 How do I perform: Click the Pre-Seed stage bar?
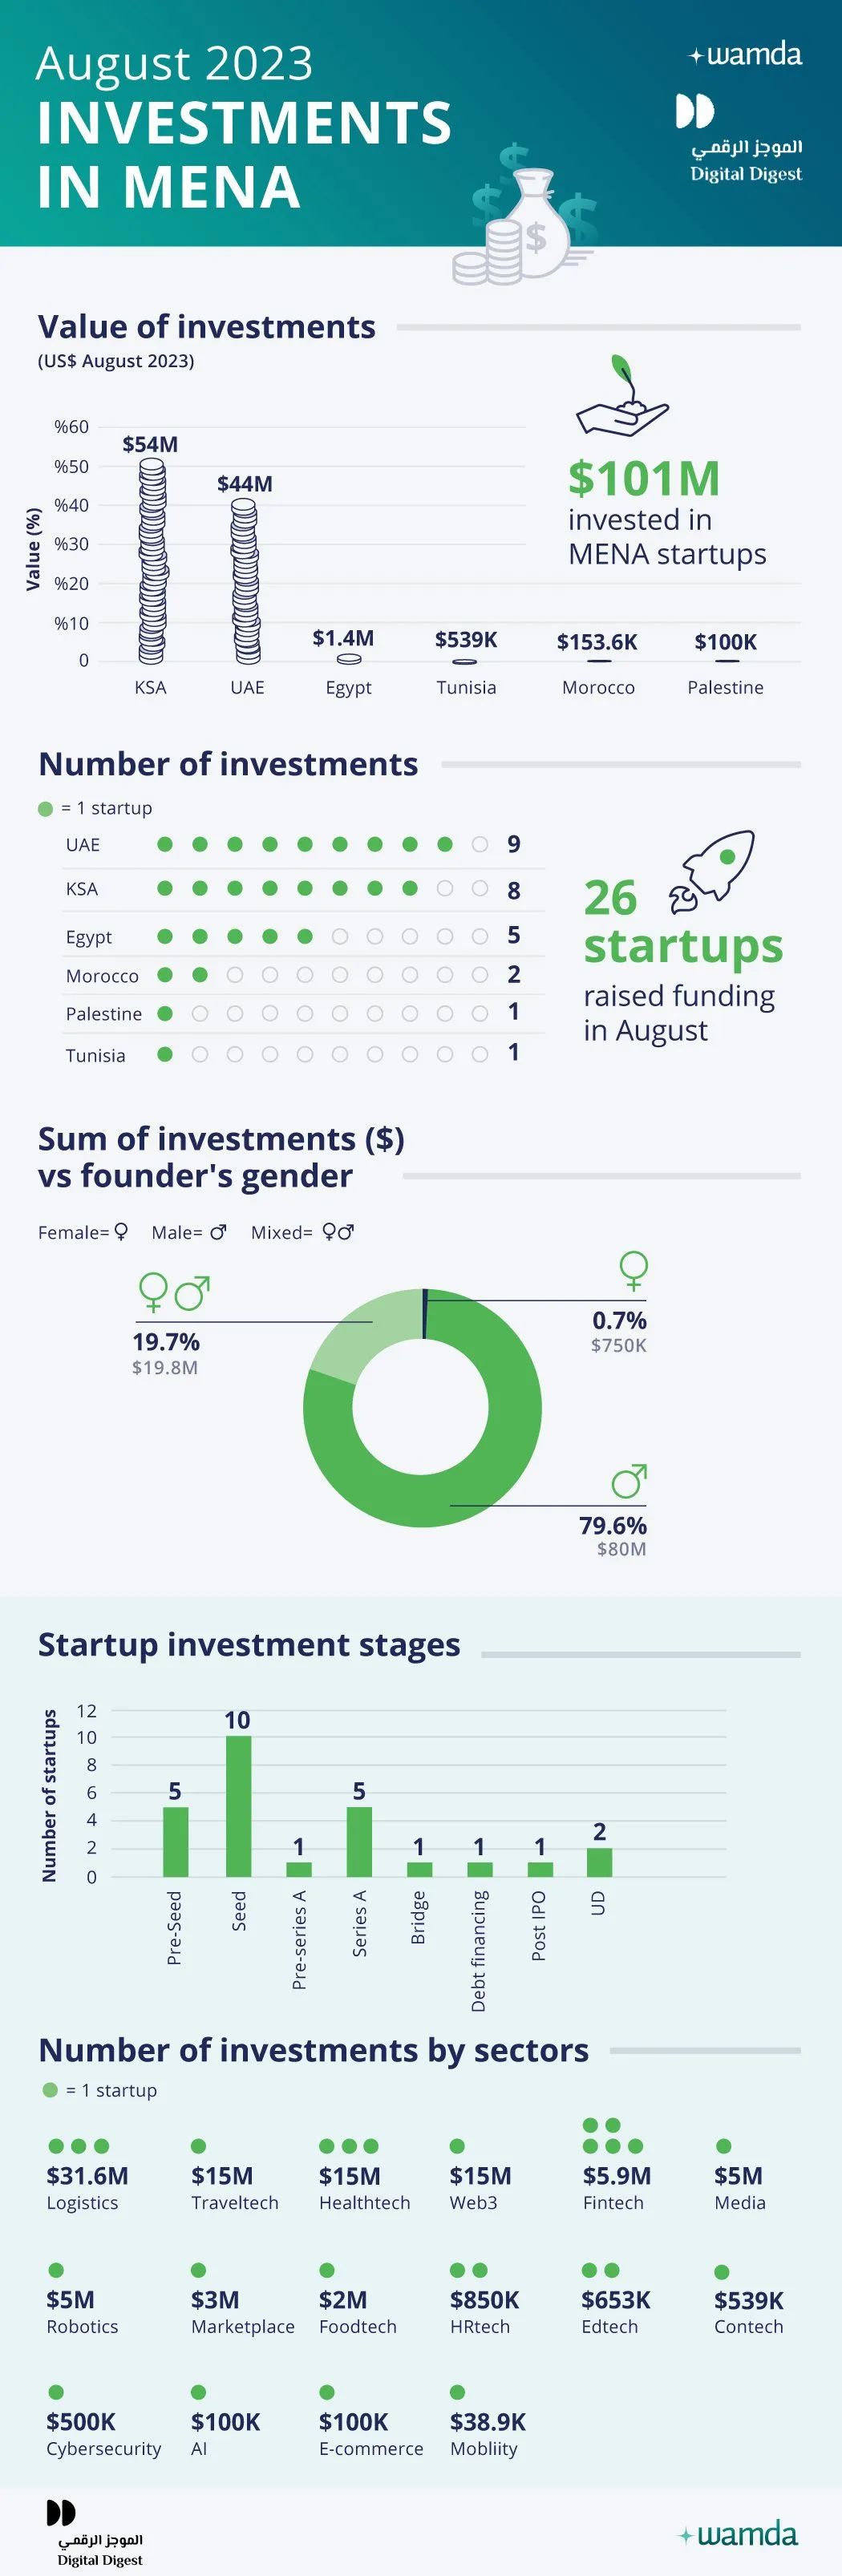coord(176,1841)
